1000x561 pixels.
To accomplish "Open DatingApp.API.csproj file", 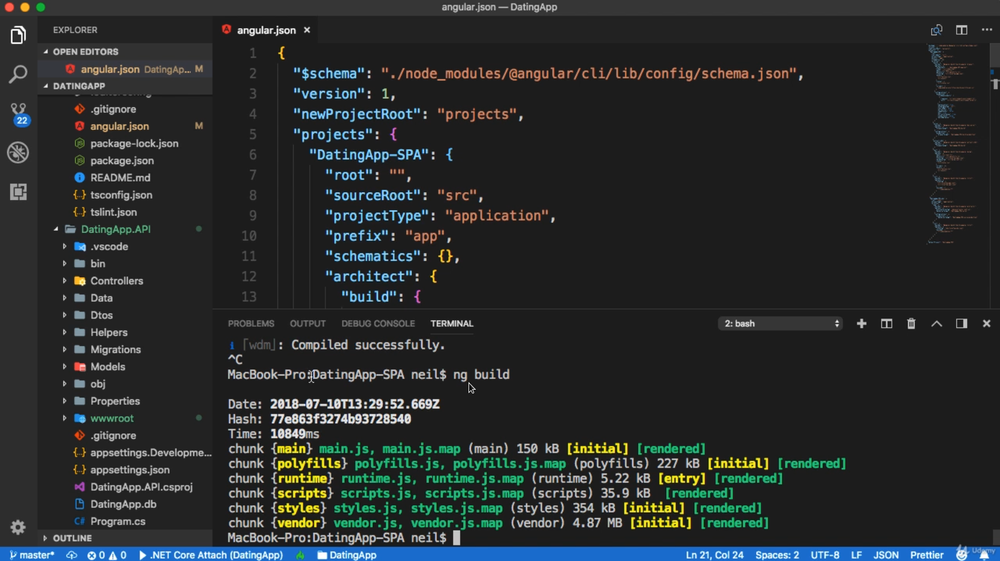I will (x=125, y=487).
